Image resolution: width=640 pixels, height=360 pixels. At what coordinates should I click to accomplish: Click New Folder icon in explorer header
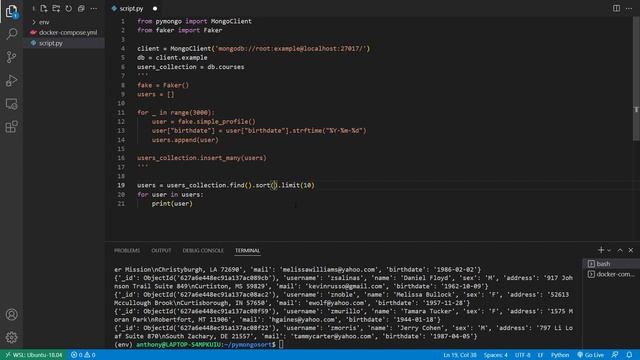pos(56,9)
